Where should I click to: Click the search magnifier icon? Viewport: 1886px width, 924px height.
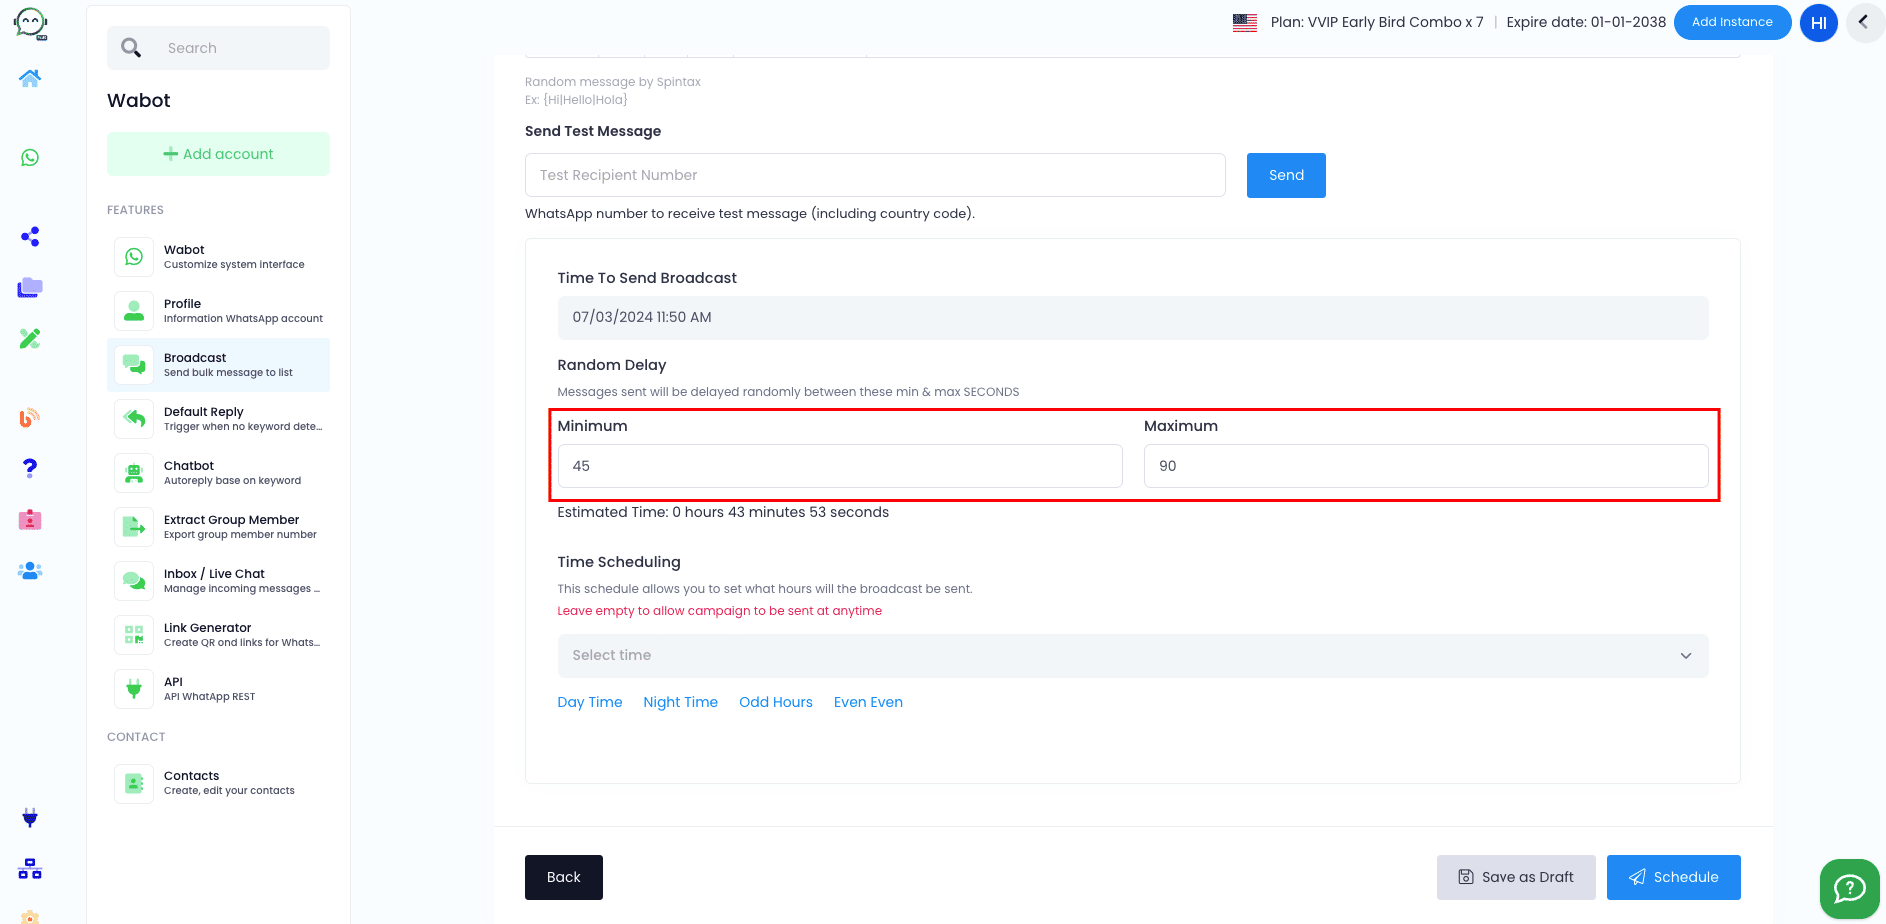[x=131, y=48]
